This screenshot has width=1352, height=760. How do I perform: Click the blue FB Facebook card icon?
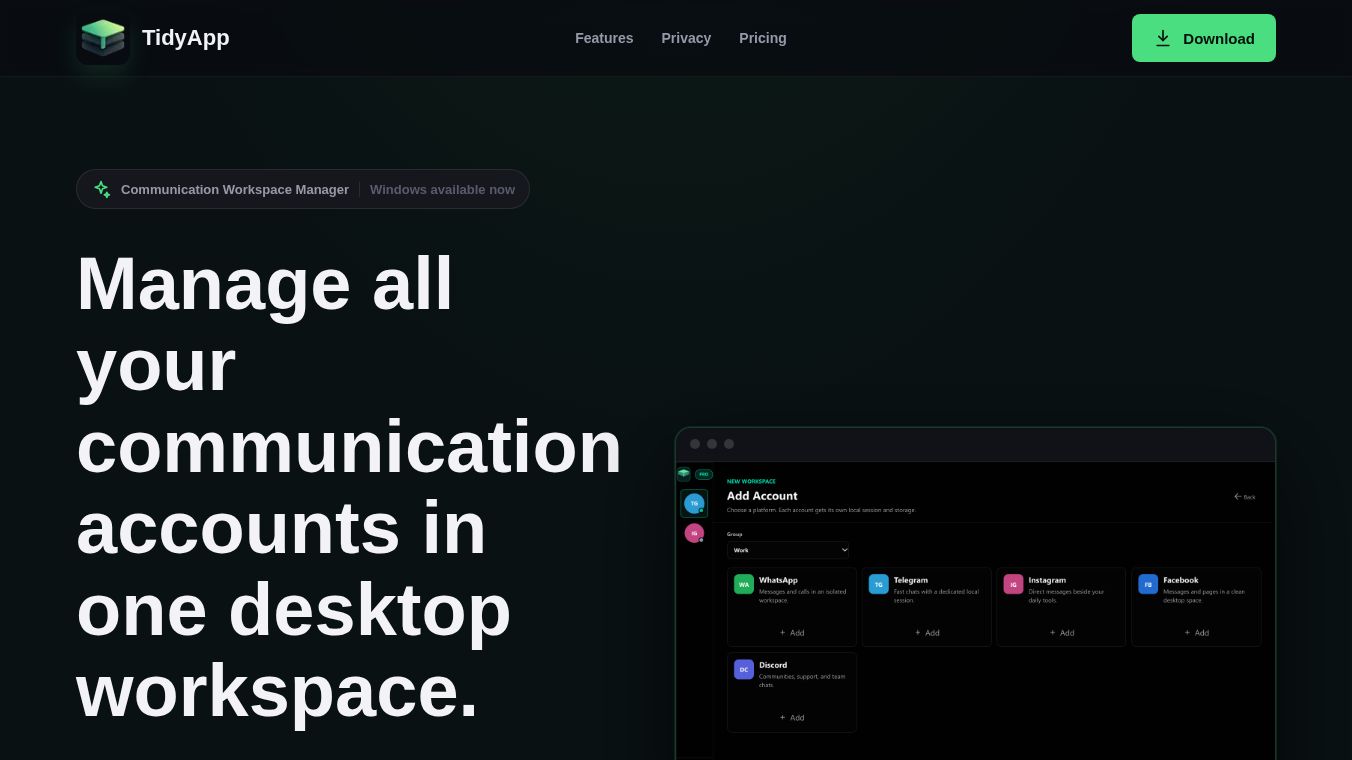click(x=1148, y=584)
